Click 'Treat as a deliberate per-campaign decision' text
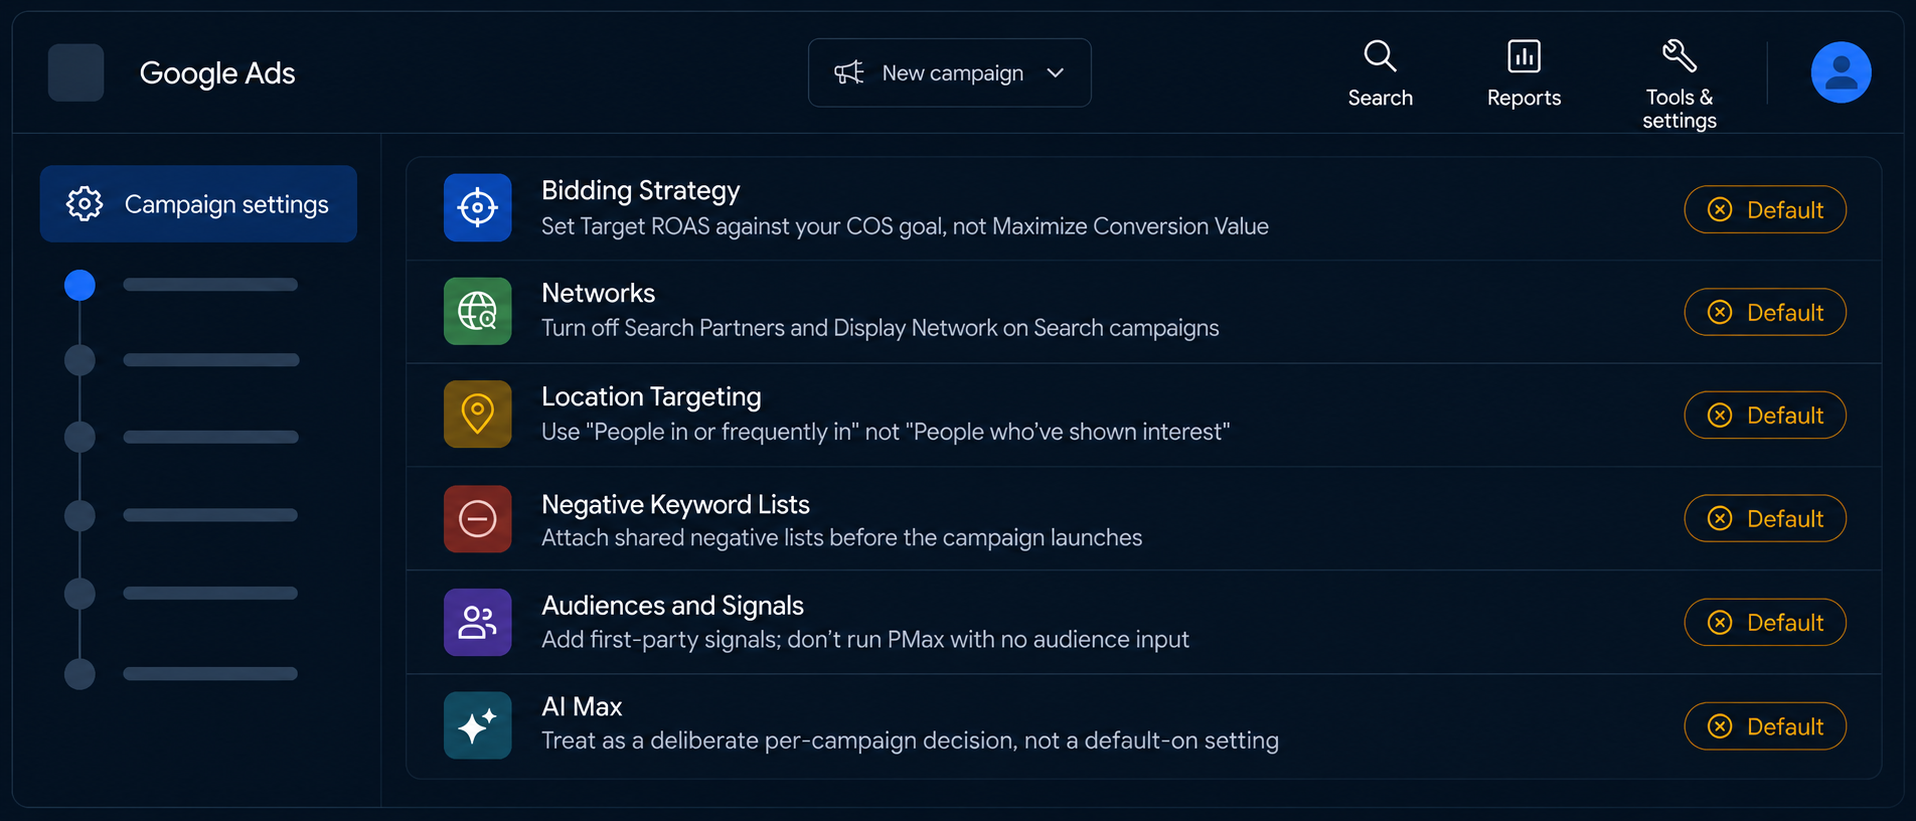The image size is (1916, 821). (910, 741)
